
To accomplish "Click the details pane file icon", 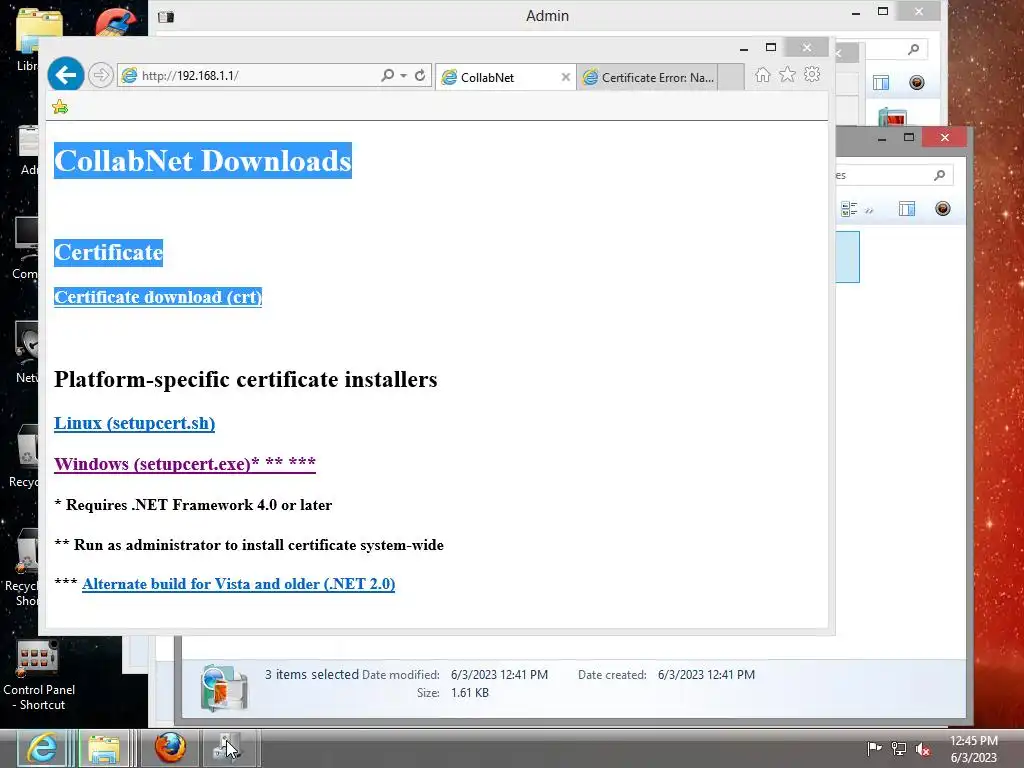I will [x=224, y=687].
